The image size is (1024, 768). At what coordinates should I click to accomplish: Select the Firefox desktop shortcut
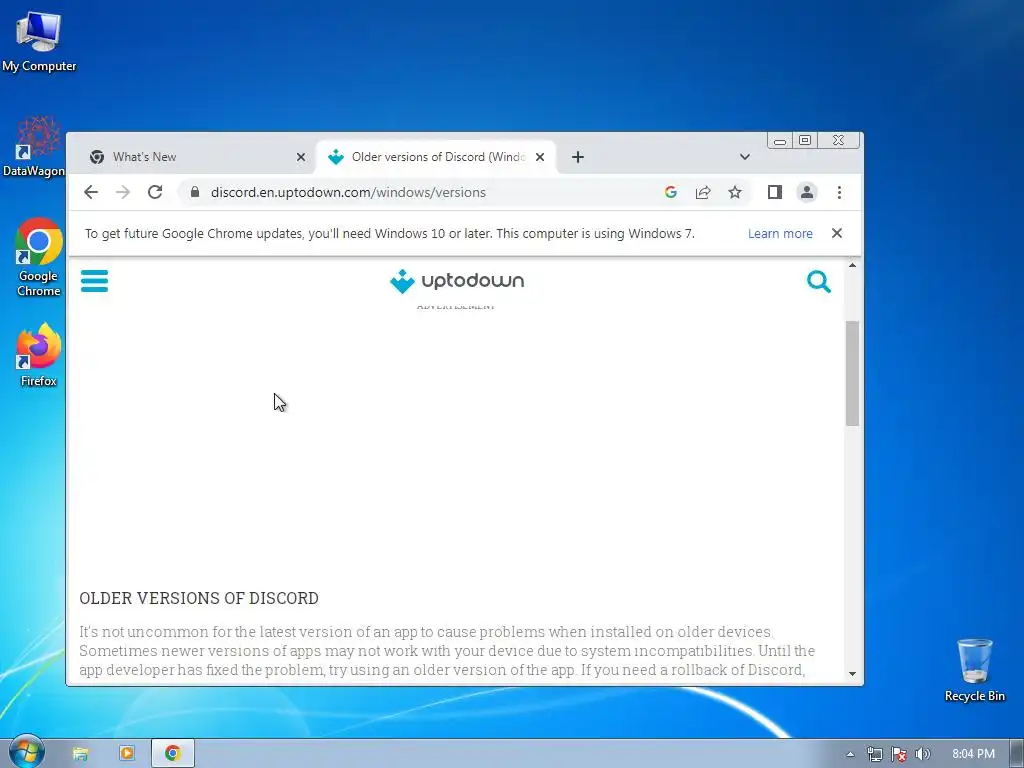[39, 355]
